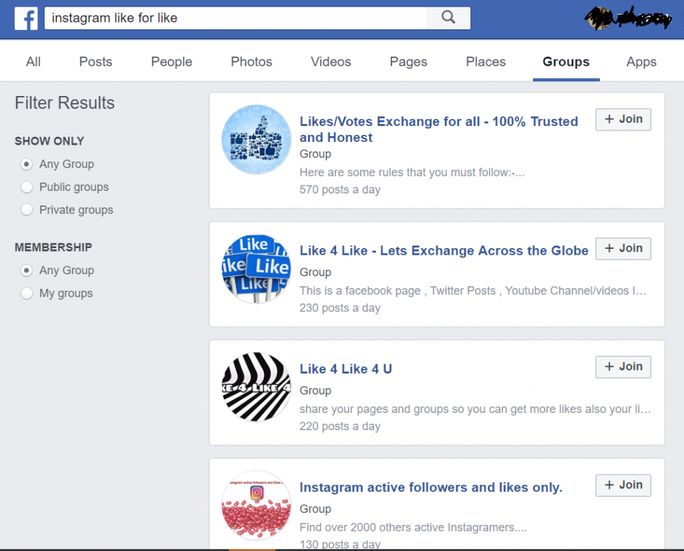Open the Likes/Votes Exchange group thumbnail
This screenshot has width=684, height=551.
(x=256, y=139)
